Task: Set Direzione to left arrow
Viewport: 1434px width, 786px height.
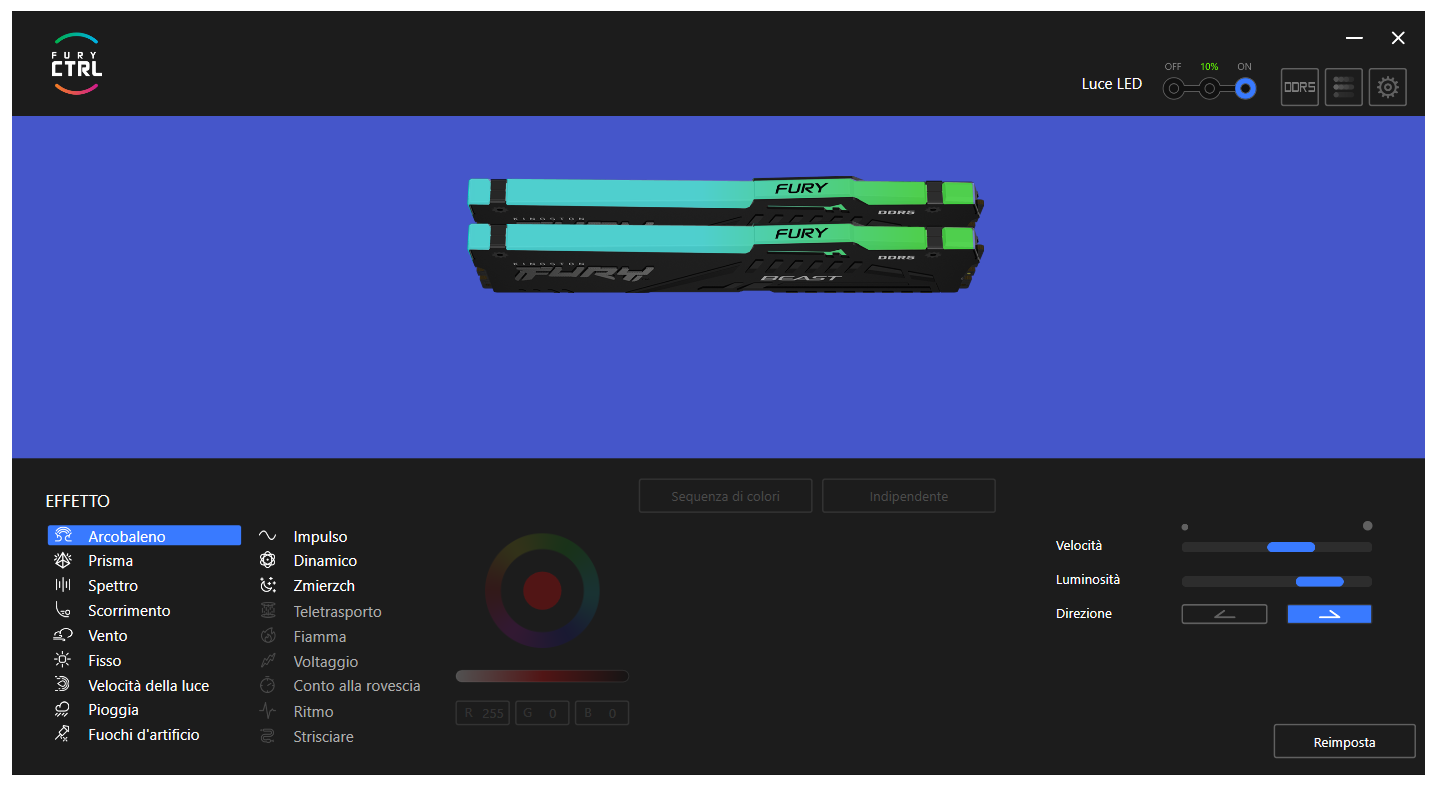Action: tap(1224, 614)
